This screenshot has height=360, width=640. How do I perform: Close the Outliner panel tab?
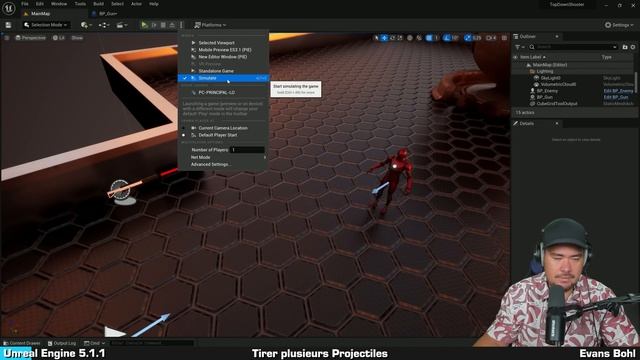[x=557, y=37]
